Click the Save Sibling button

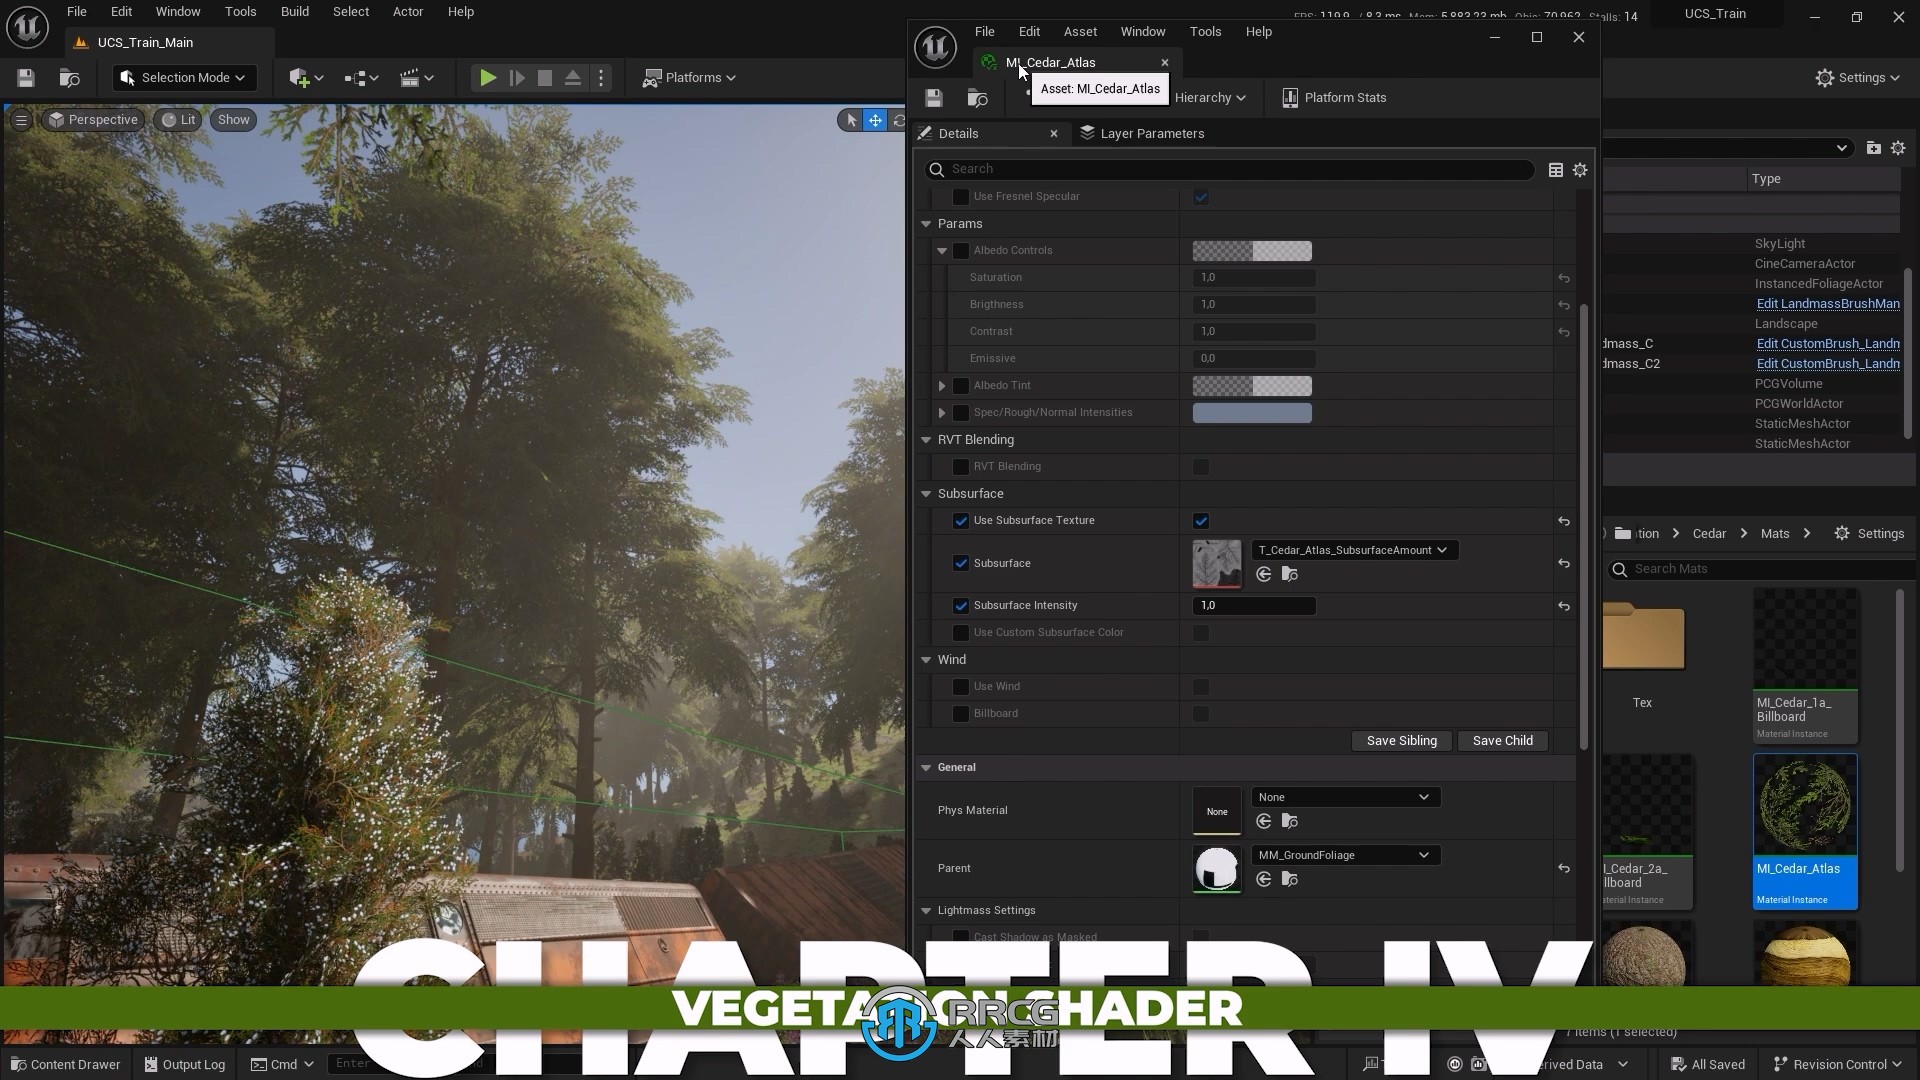pos(1402,740)
